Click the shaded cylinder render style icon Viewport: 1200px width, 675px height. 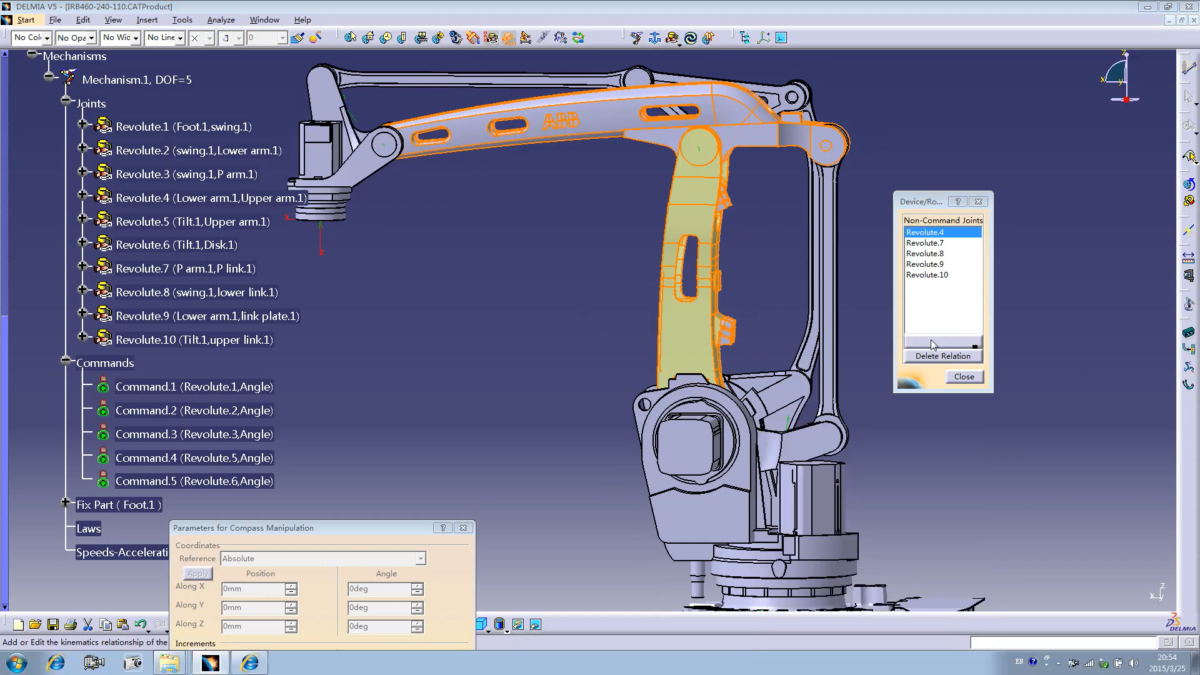point(500,625)
